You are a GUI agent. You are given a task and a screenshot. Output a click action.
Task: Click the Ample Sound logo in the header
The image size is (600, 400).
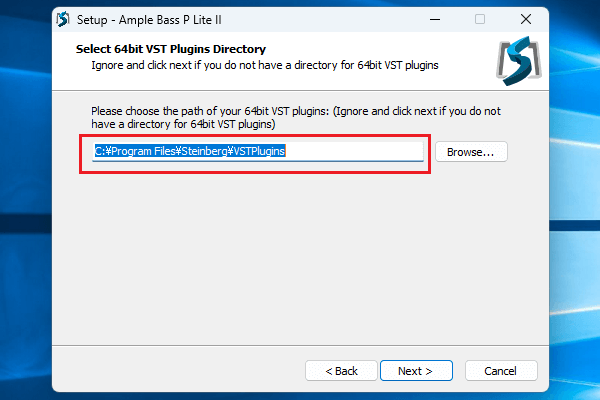coord(518,63)
